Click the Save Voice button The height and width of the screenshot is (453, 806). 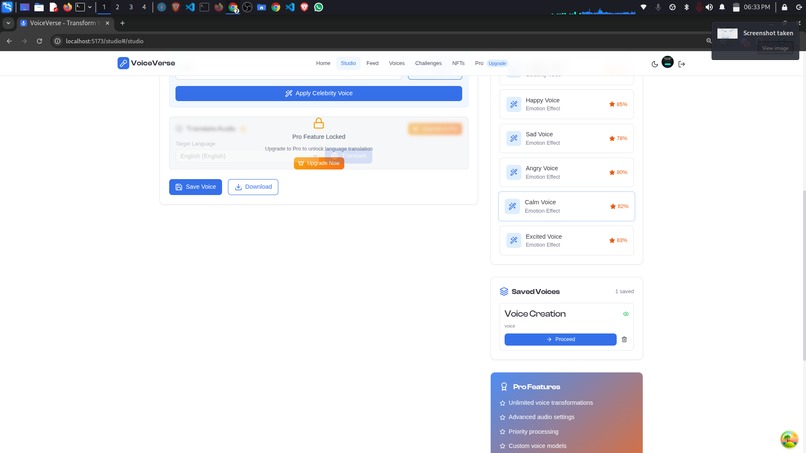pyautogui.click(x=195, y=187)
